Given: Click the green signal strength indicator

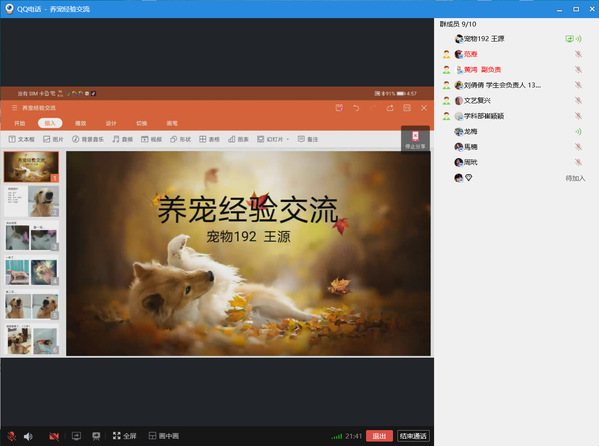Looking at the screenshot, I should (337, 436).
